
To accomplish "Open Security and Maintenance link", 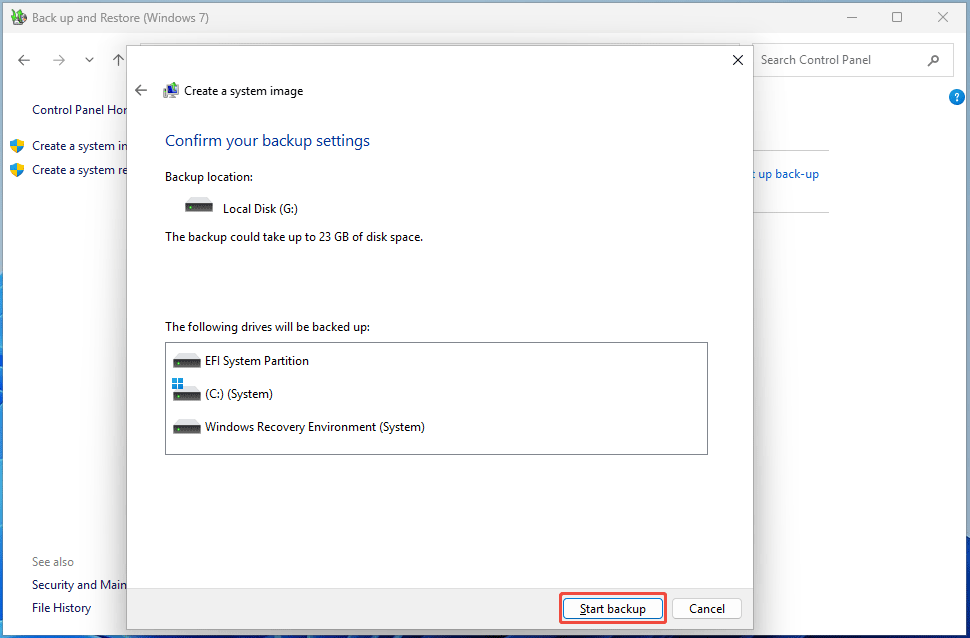I will click(x=79, y=585).
